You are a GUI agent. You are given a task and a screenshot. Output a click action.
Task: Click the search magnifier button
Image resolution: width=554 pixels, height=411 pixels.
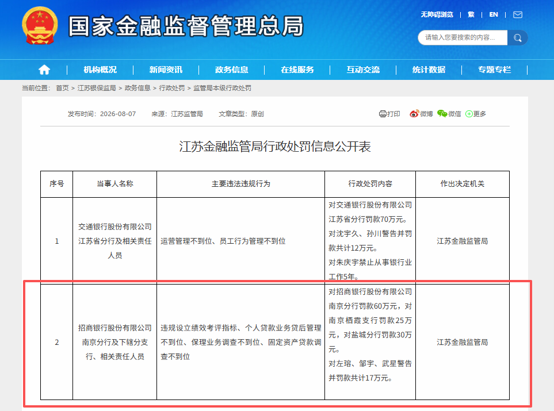pos(518,38)
